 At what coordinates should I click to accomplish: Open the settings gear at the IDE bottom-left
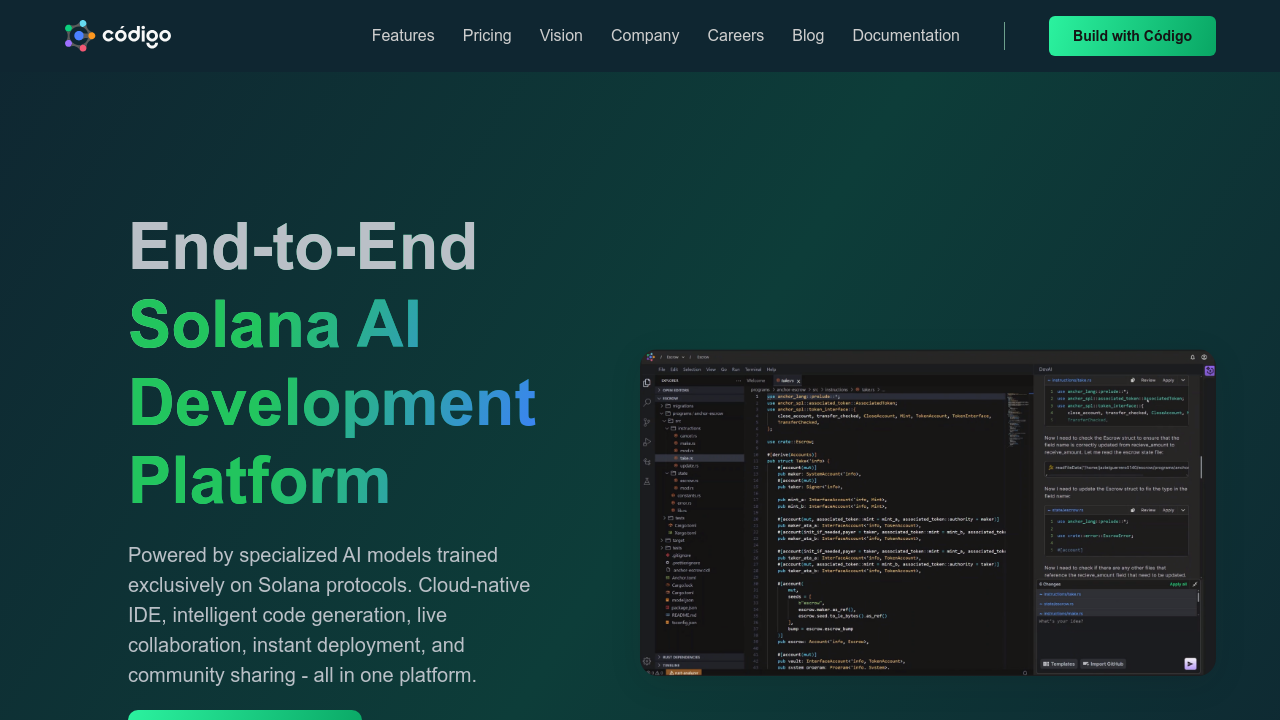click(x=647, y=661)
